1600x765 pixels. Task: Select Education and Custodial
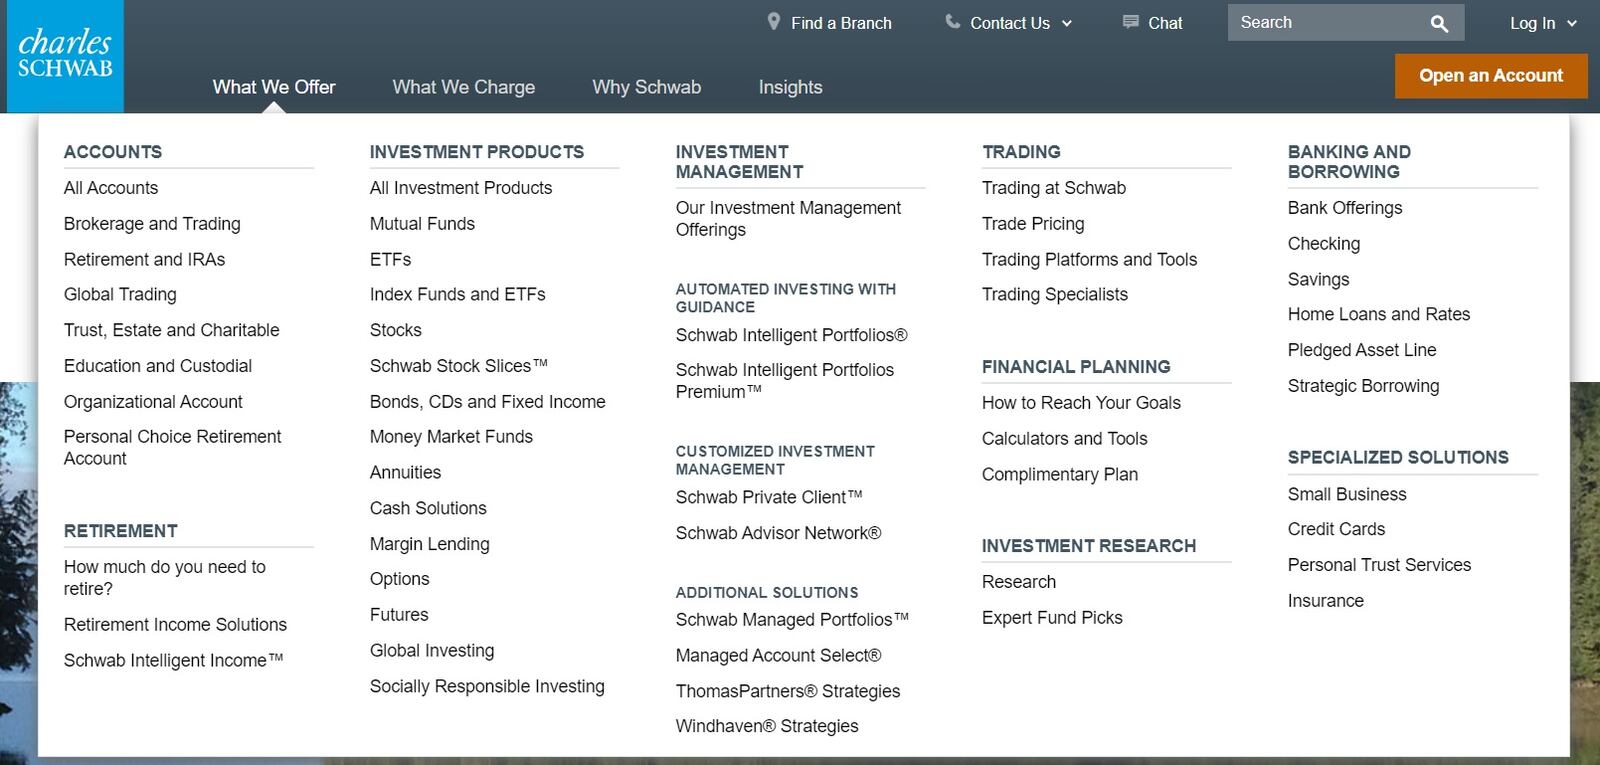click(x=158, y=366)
